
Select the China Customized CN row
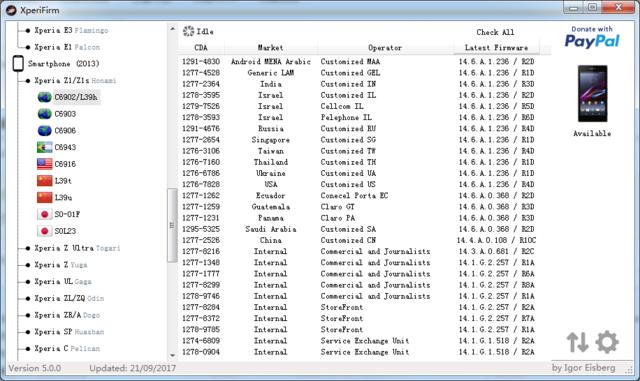[358, 241]
